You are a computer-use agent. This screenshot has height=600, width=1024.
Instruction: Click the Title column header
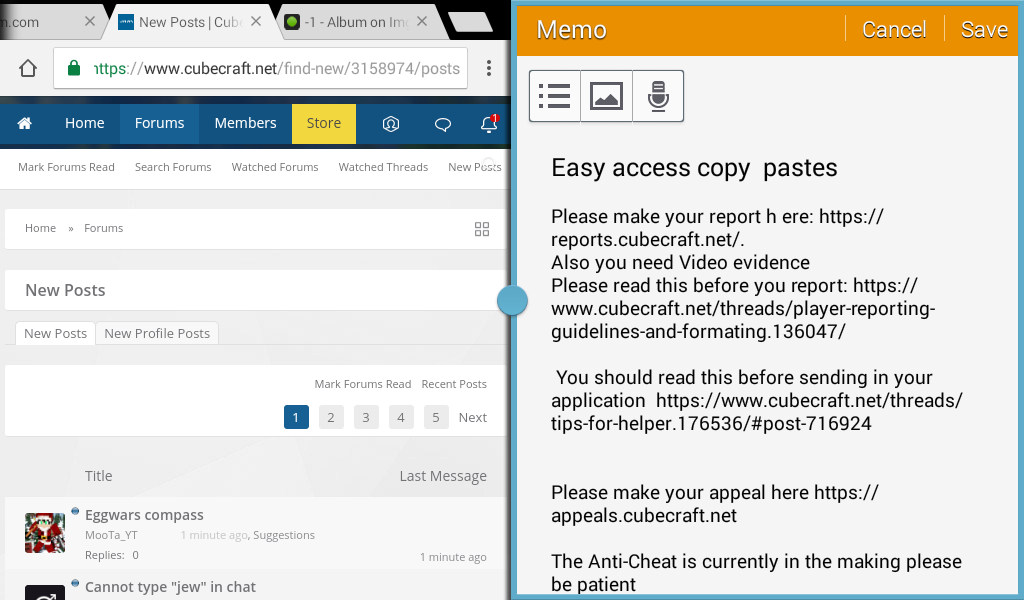coord(99,476)
